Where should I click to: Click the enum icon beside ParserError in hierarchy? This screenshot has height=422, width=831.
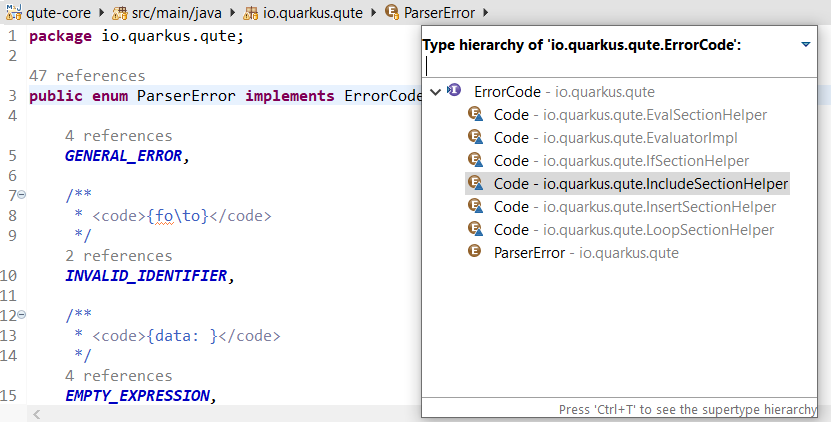click(474, 251)
